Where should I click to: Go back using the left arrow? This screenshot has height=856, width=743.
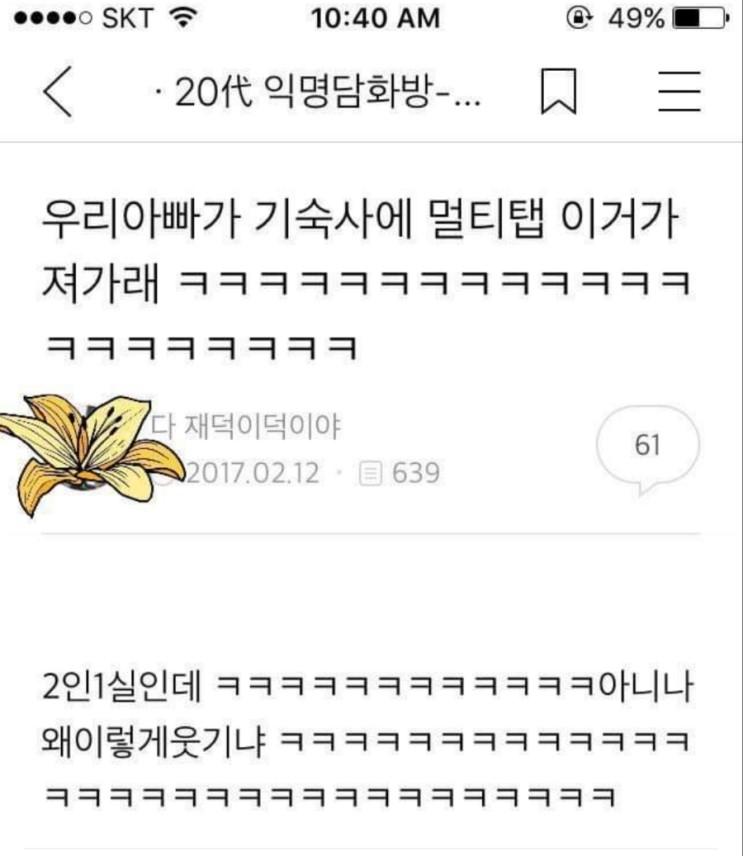coord(58,91)
